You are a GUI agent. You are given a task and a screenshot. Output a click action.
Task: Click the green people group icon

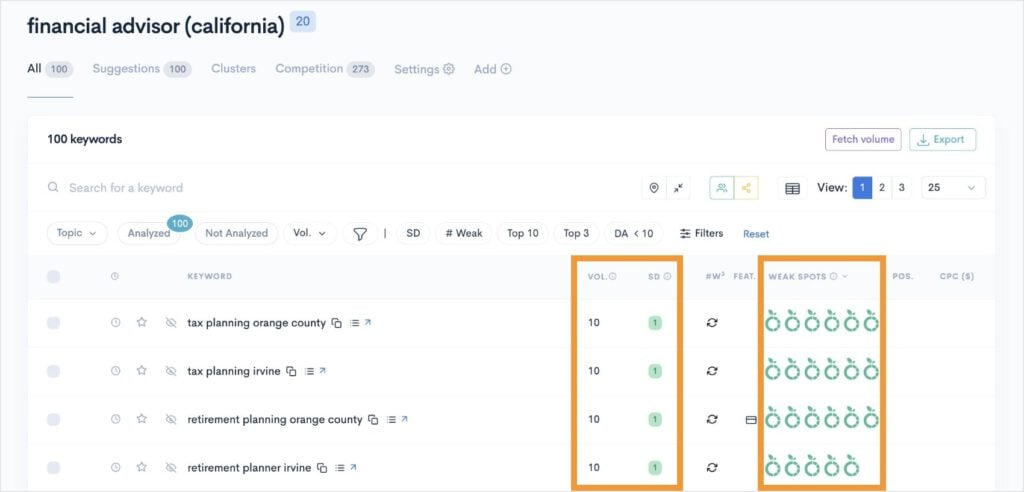point(722,188)
